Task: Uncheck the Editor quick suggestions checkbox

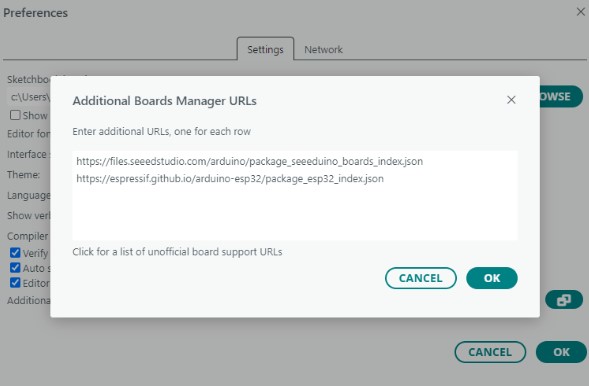Action: pos(15,283)
